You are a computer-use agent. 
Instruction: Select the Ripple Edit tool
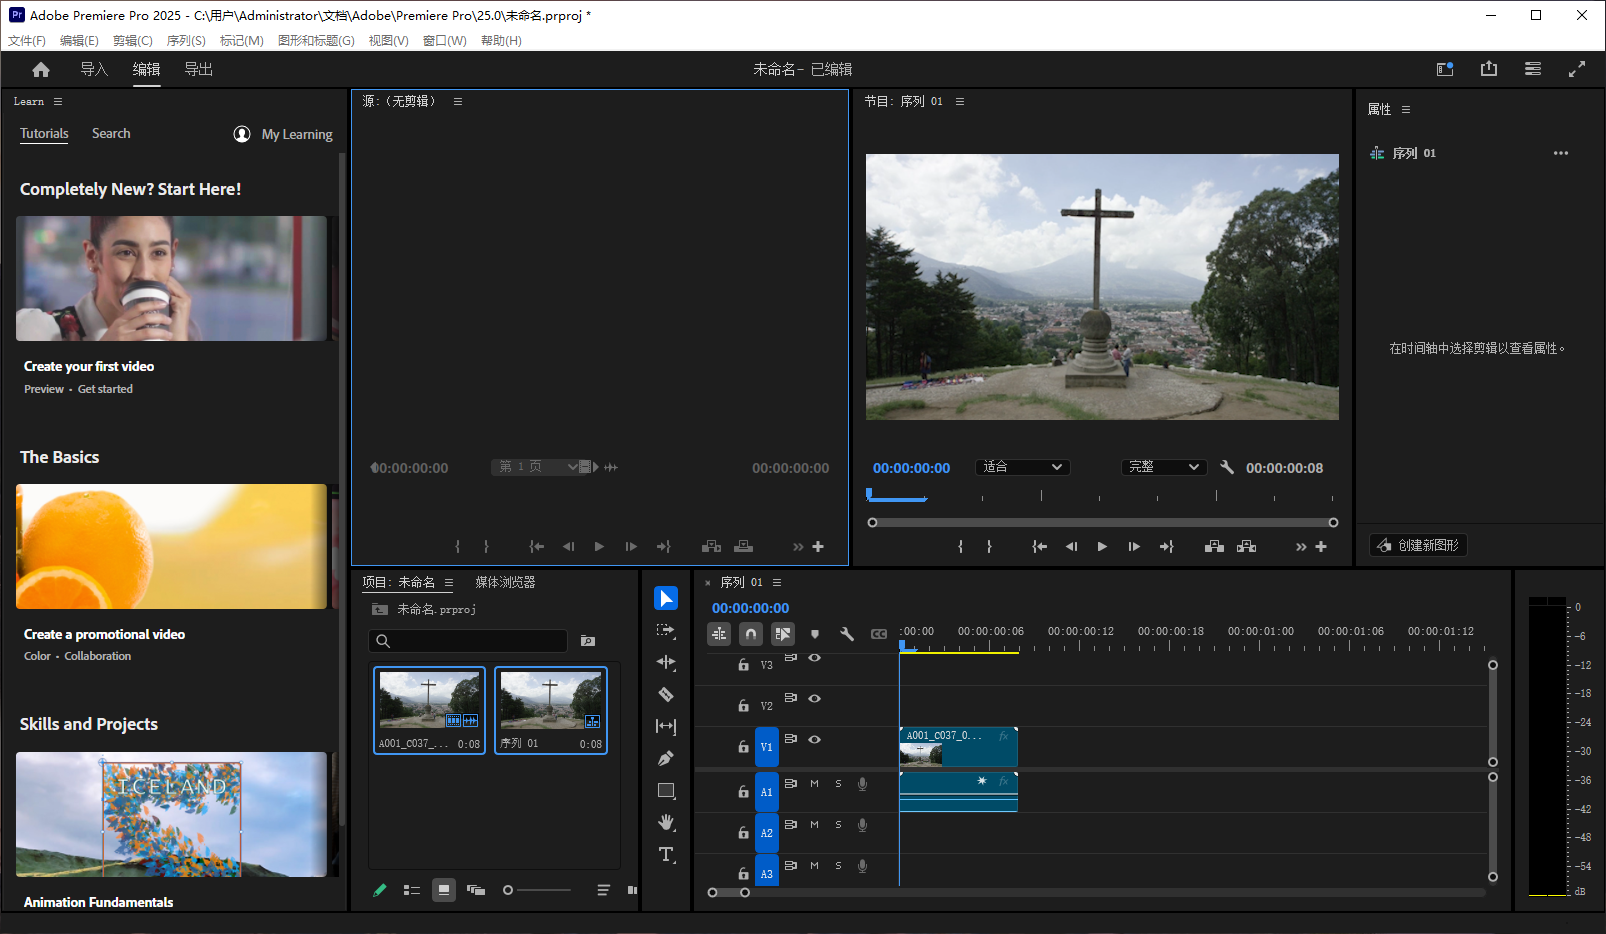point(666,662)
